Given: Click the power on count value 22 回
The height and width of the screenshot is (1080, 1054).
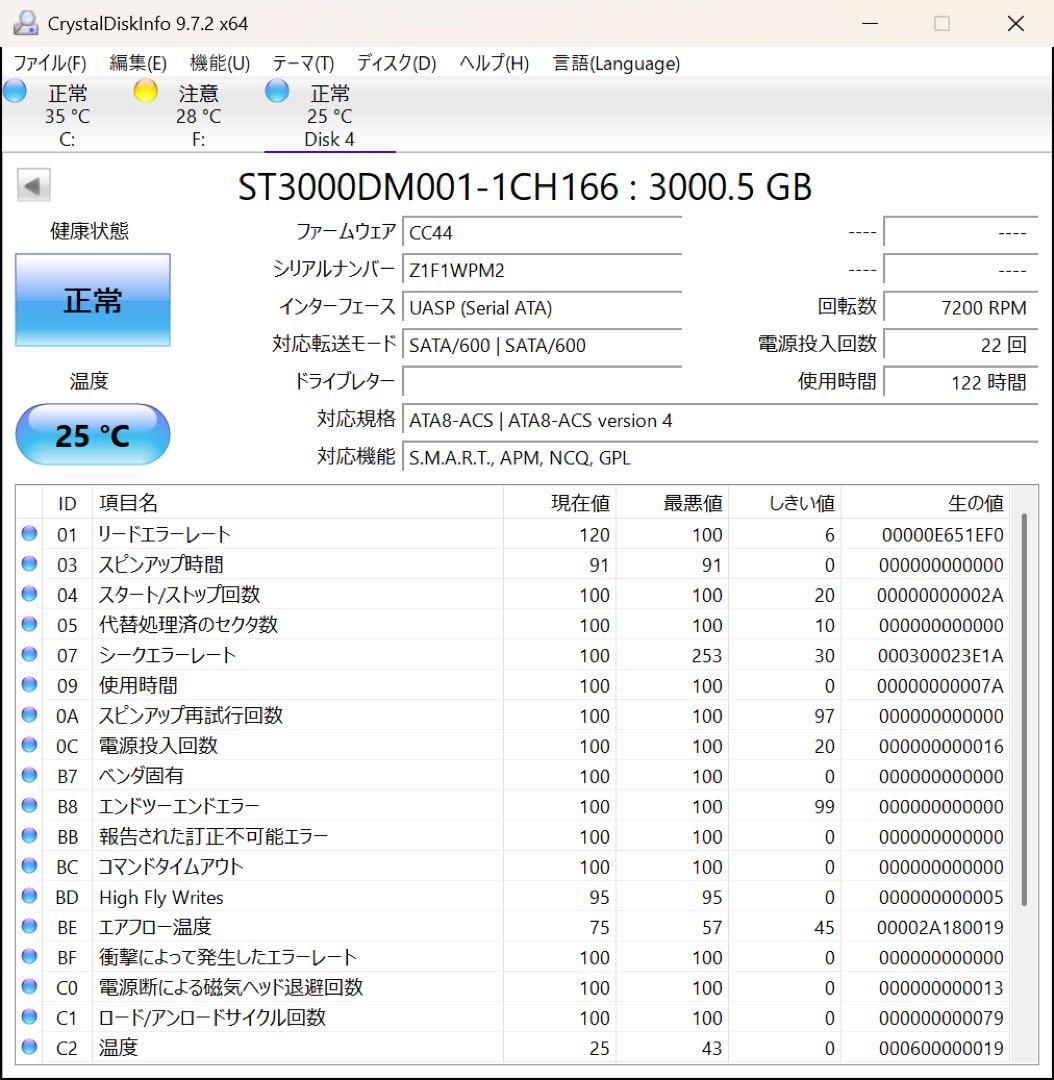Looking at the screenshot, I should (x=961, y=344).
